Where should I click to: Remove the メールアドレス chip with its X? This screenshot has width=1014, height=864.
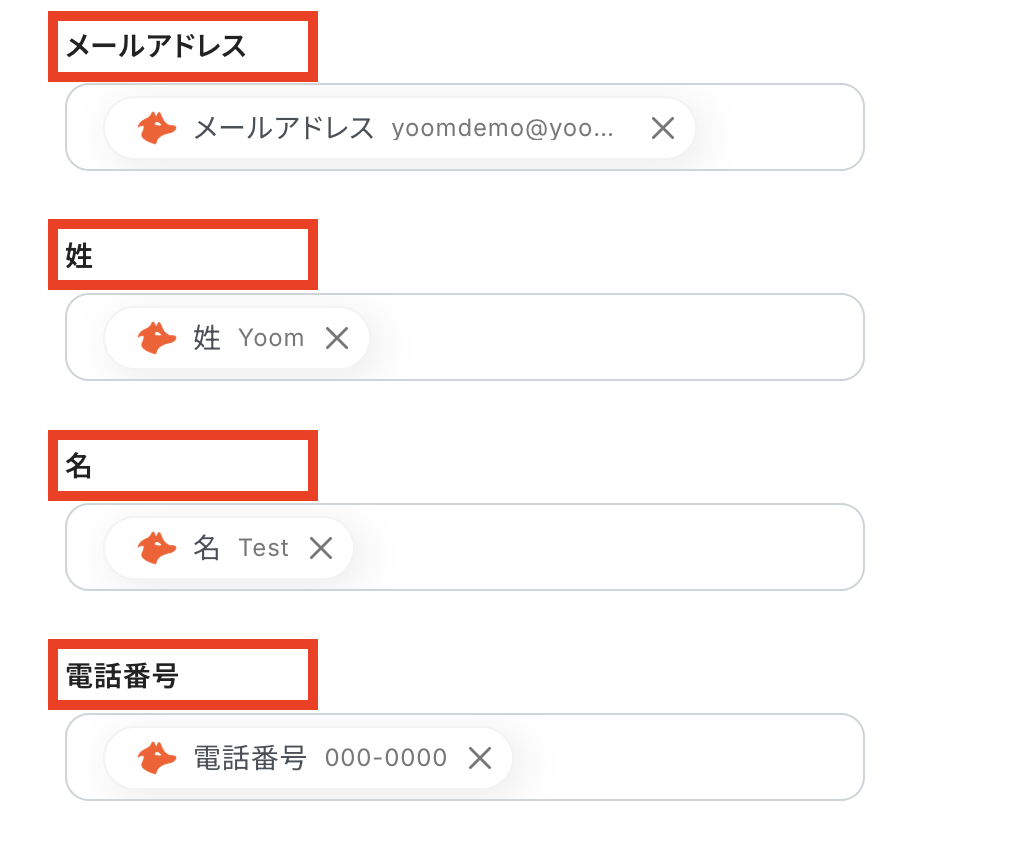[663, 128]
